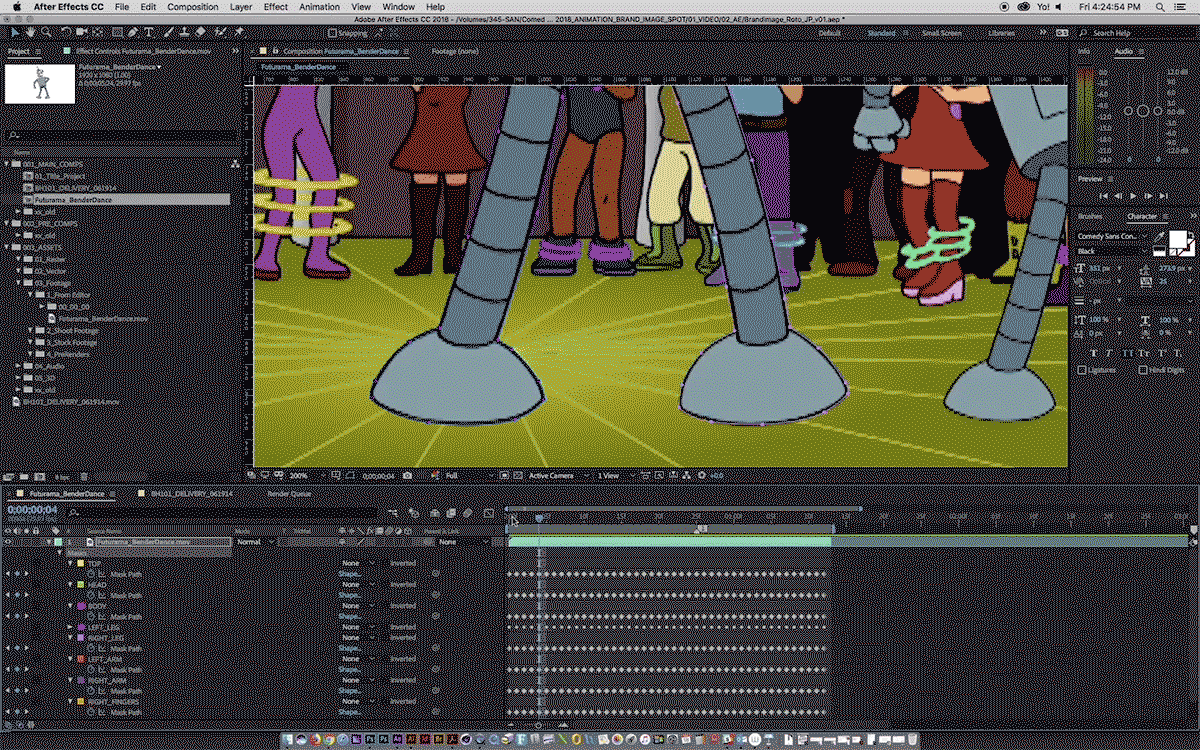Select the Libraries workspace
This screenshot has height=750, width=1200.
(1002, 33)
